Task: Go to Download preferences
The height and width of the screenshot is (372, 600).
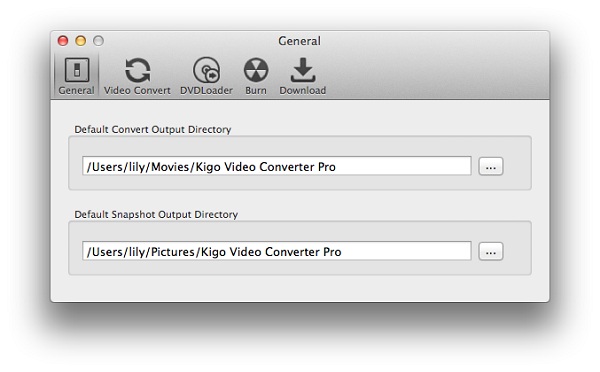Action: pos(303,76)
